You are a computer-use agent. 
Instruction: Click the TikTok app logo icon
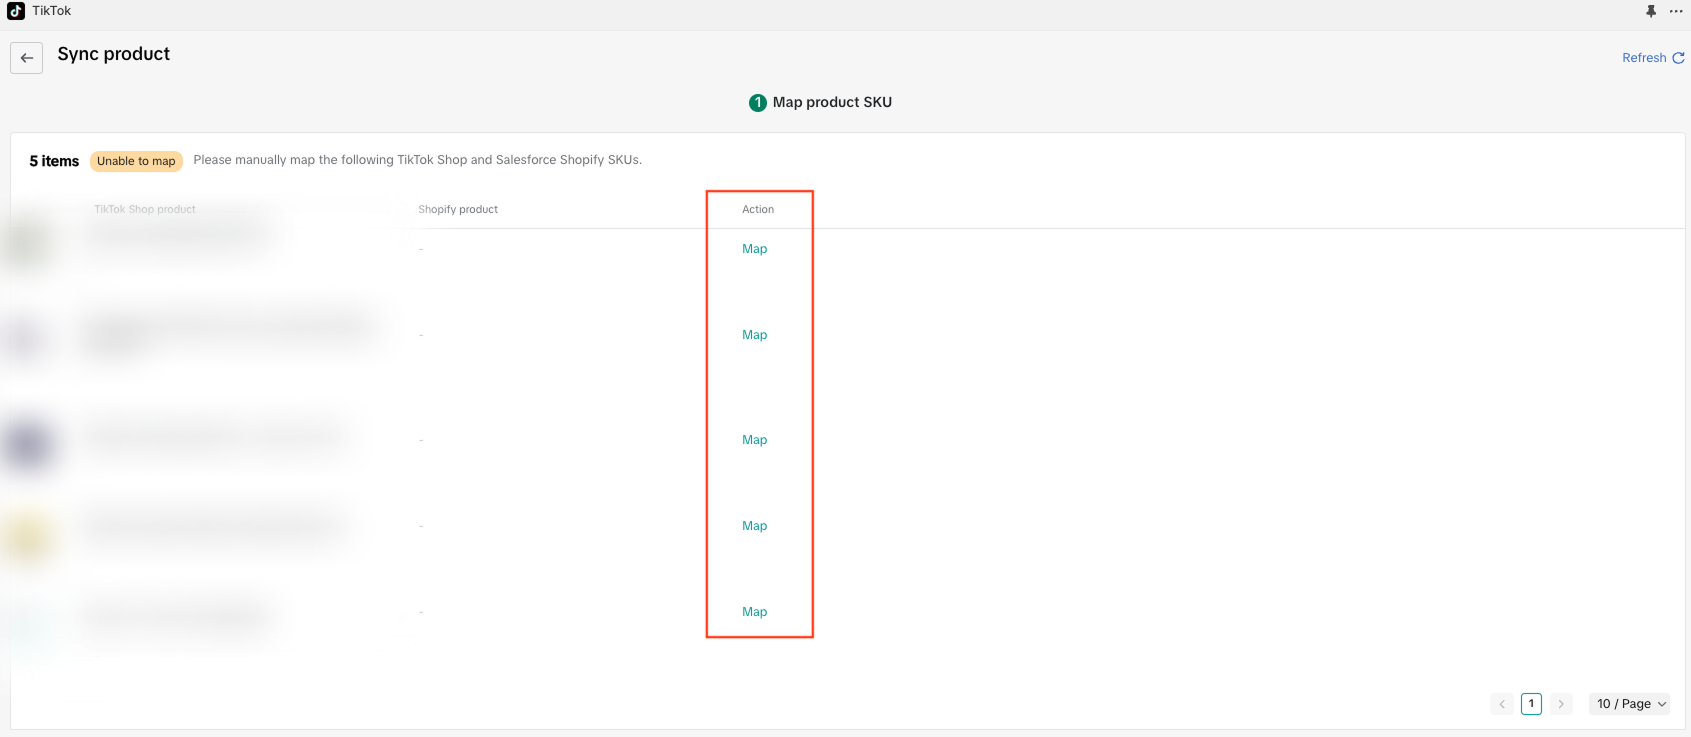pyautogui.click(x=16, y=11)
